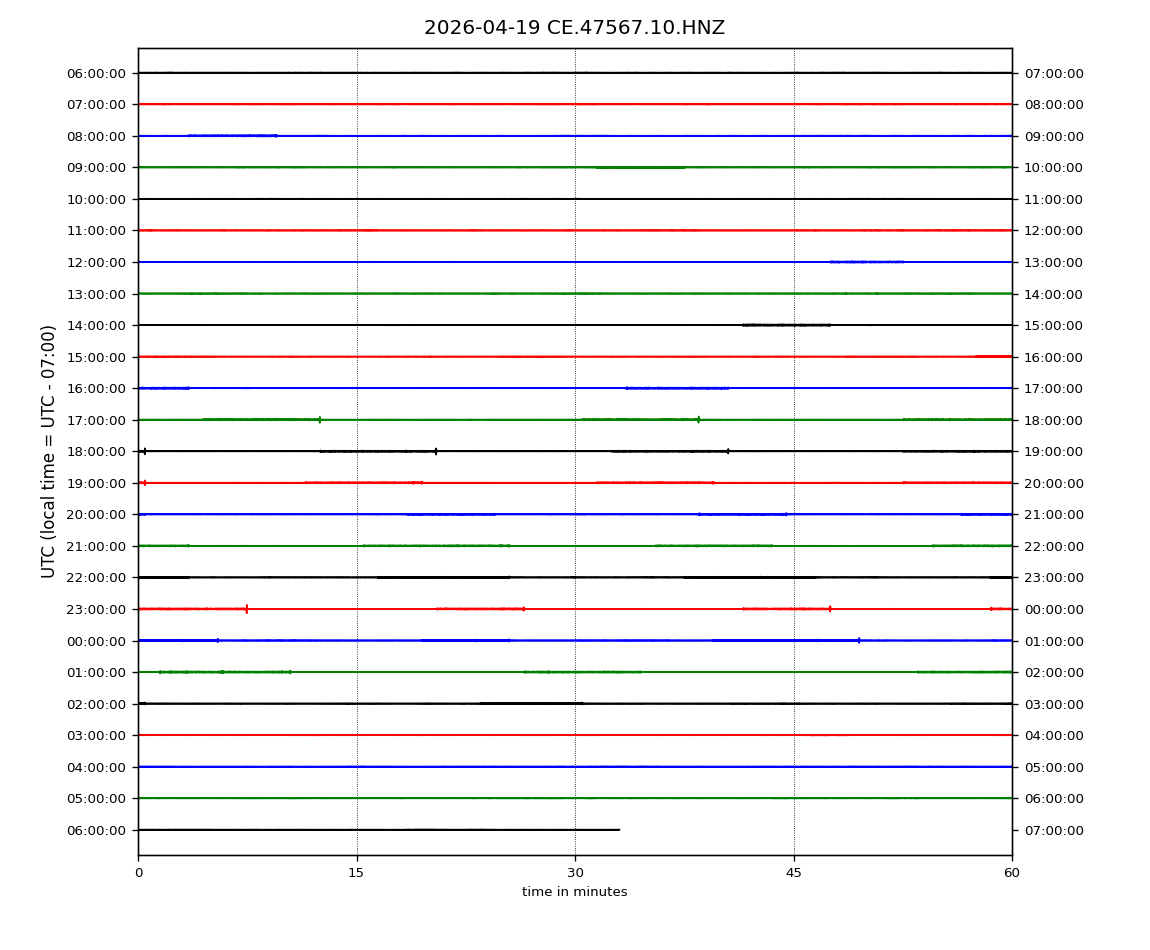Click the left-axis UTC label 03:00:00
This screenshot has height=950, width=1150.
click(97, 735)
